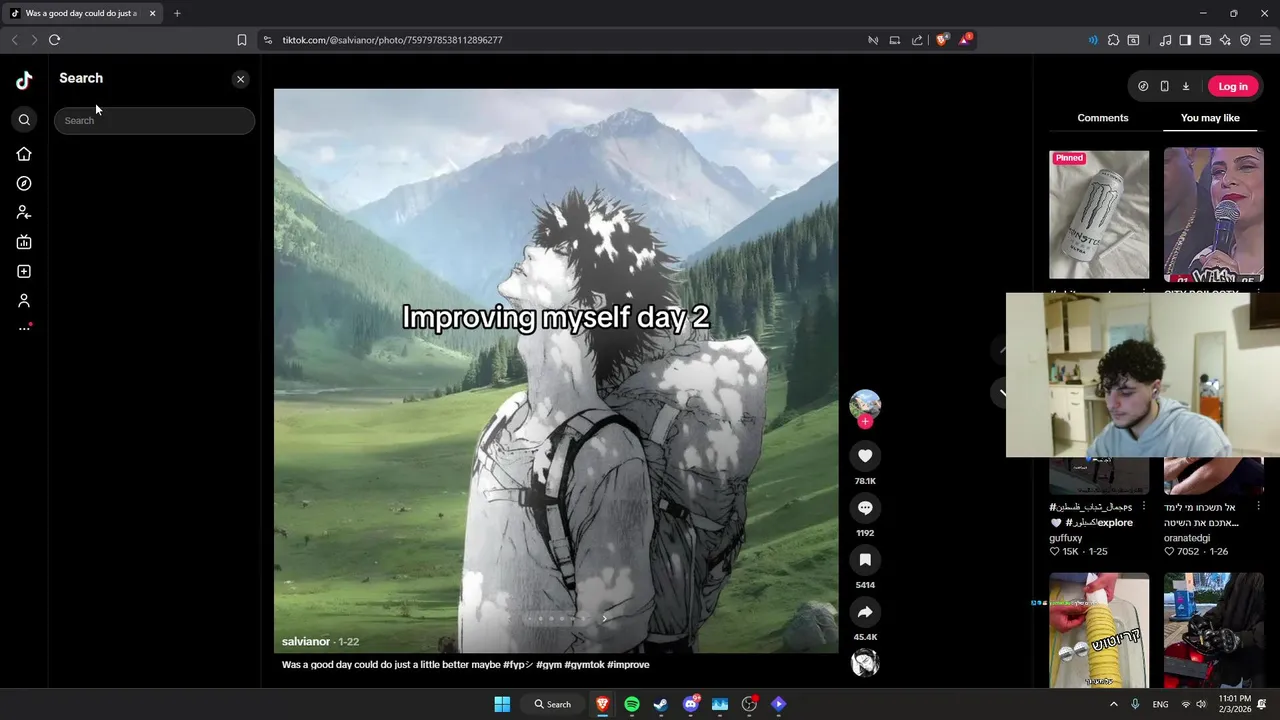Open Brave Shields lion icon

point(941,40)
